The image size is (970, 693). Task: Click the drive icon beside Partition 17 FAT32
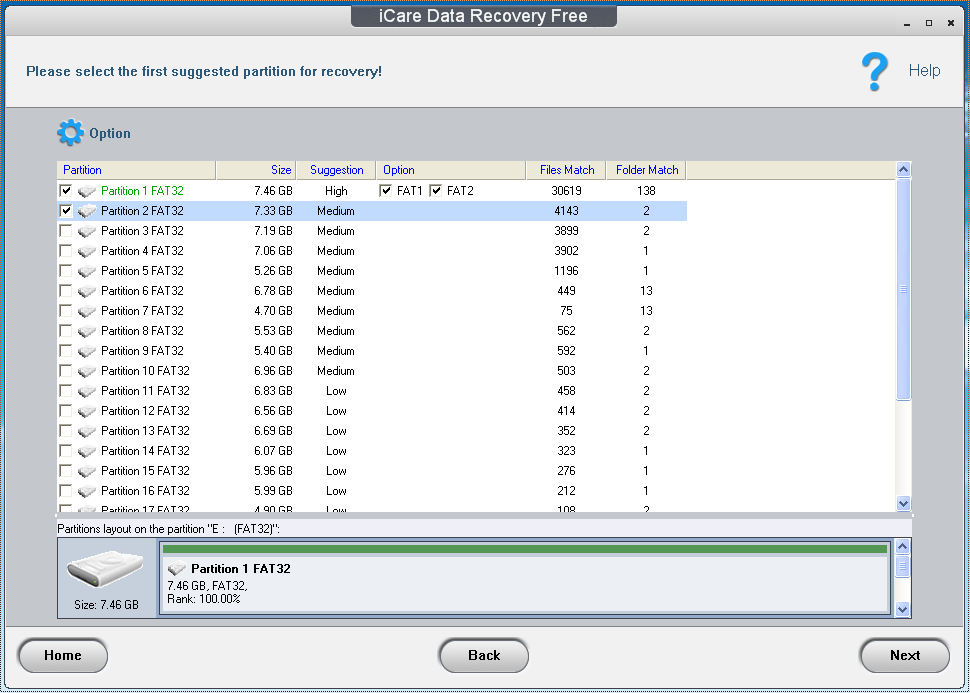[86, 510]
